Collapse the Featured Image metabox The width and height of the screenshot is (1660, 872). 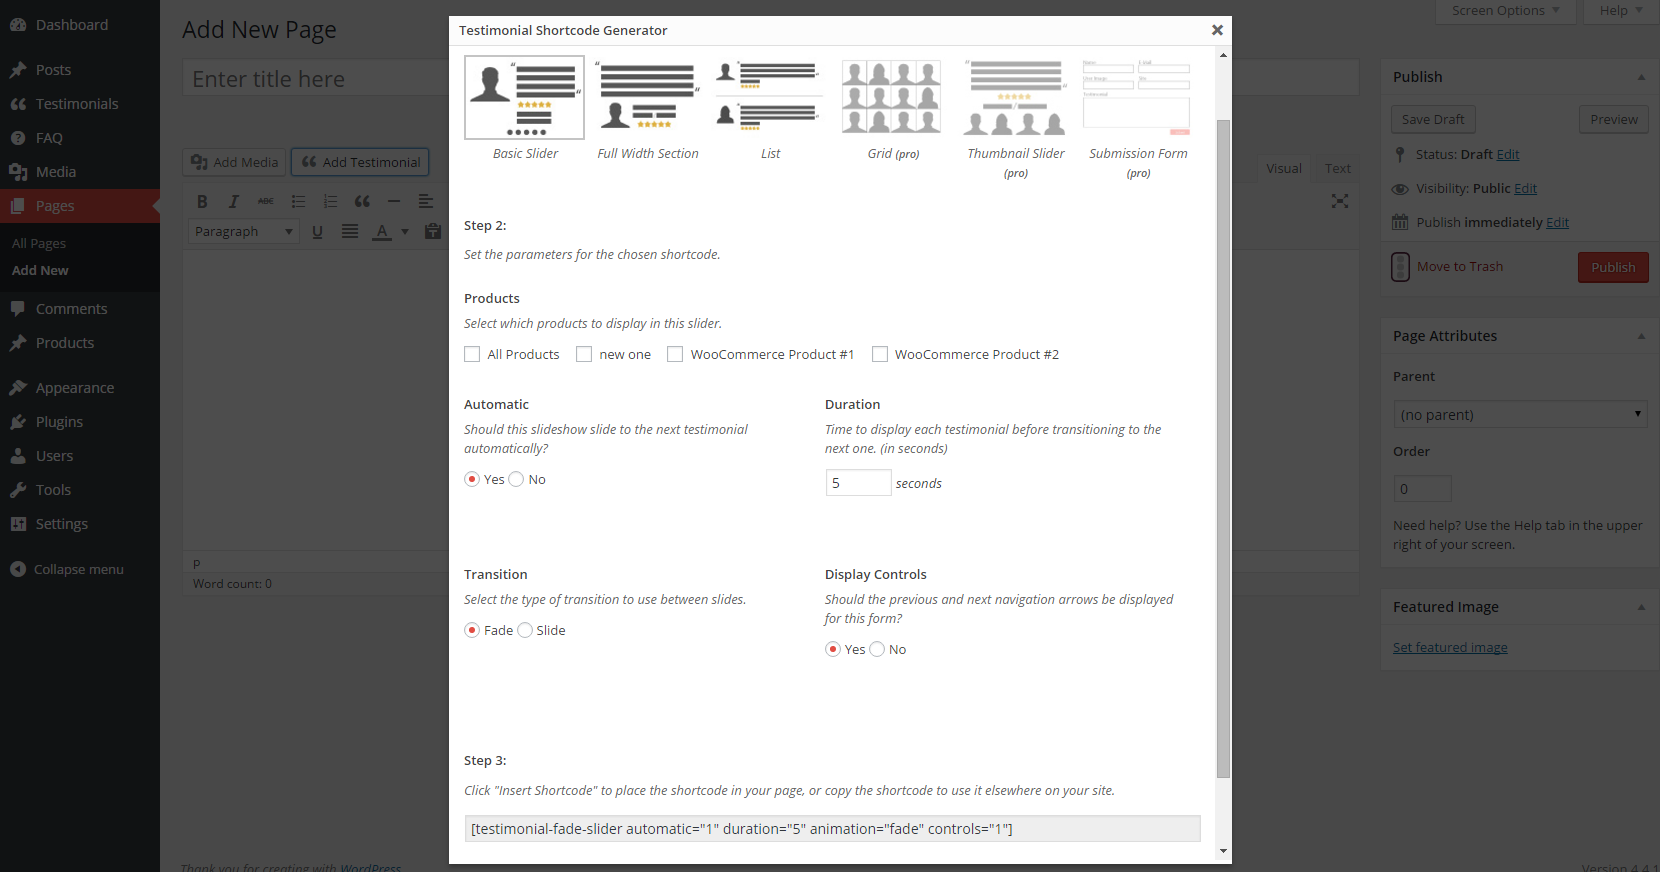point(1641,607)
